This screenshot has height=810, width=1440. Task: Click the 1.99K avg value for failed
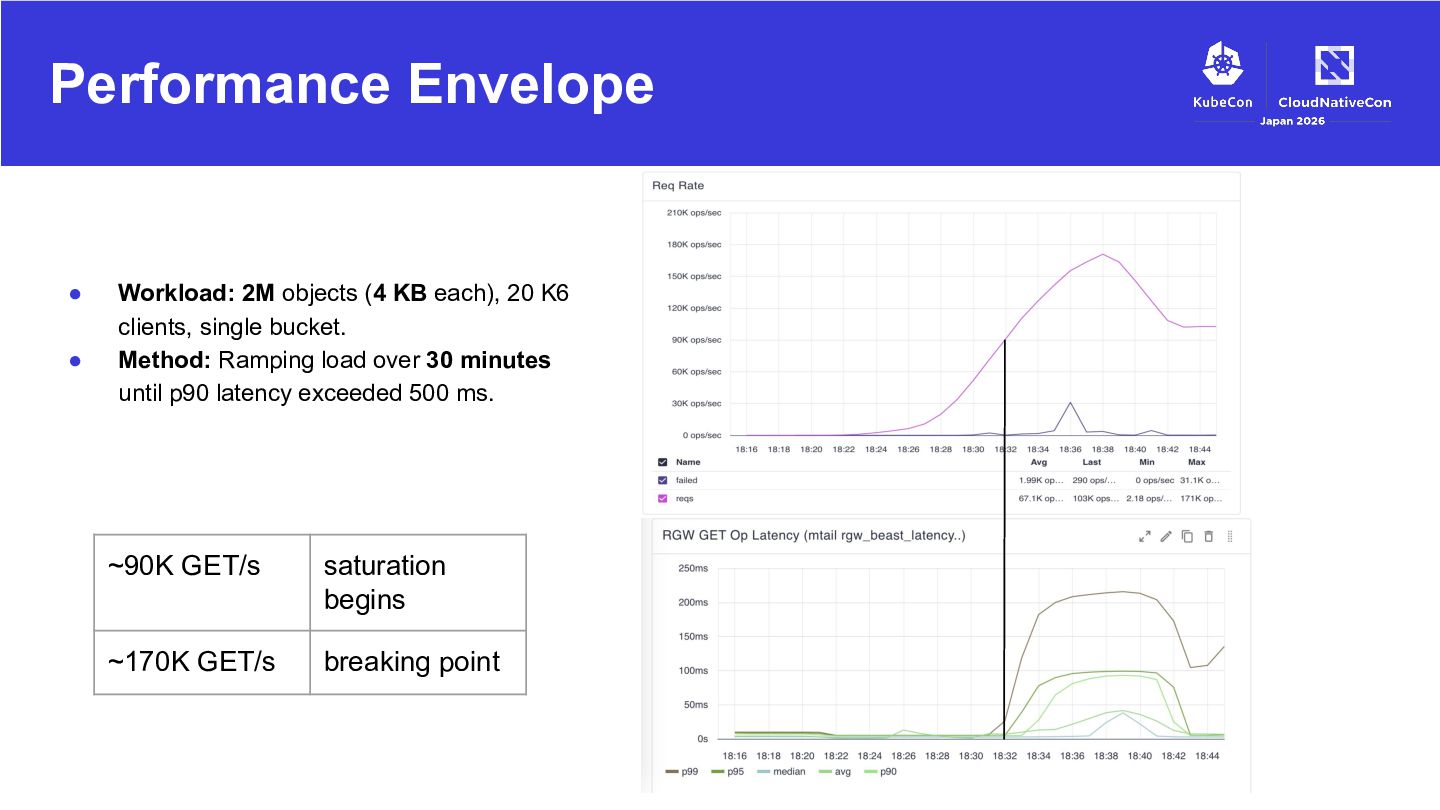pyautogui.click(x=1041, y=481)
